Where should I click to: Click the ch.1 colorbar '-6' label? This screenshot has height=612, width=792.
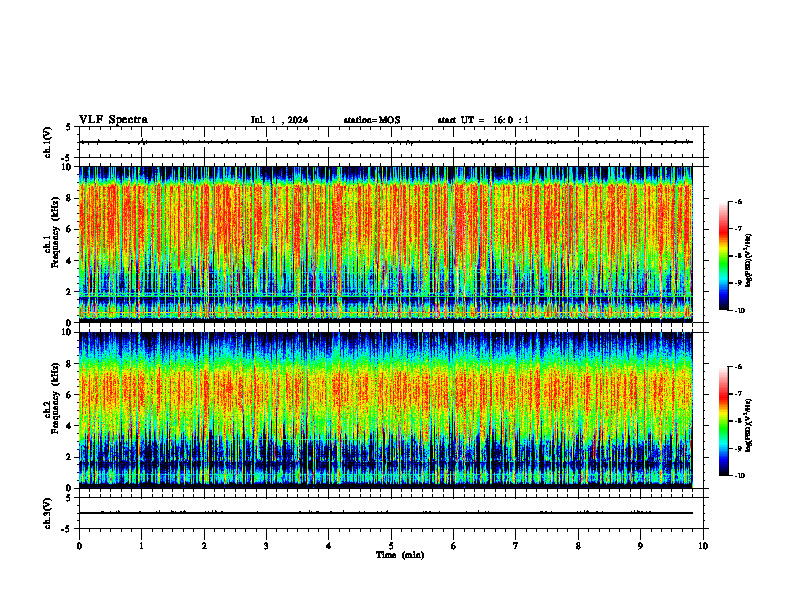pyautogui.click(x=739, y=202)
